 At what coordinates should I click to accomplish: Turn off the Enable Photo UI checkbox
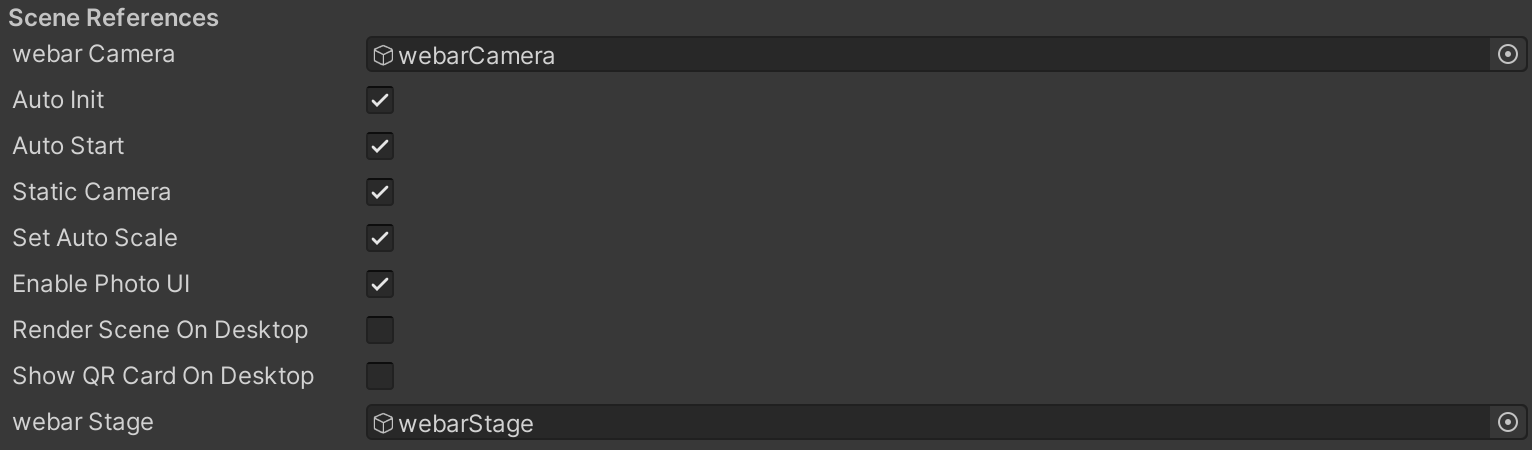pos(380,284)
